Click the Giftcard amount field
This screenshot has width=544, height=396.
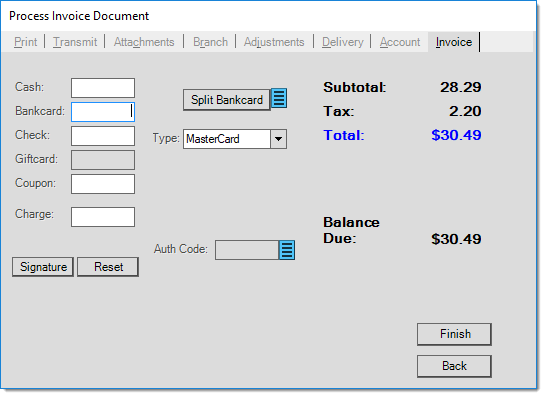coord(103,160)
